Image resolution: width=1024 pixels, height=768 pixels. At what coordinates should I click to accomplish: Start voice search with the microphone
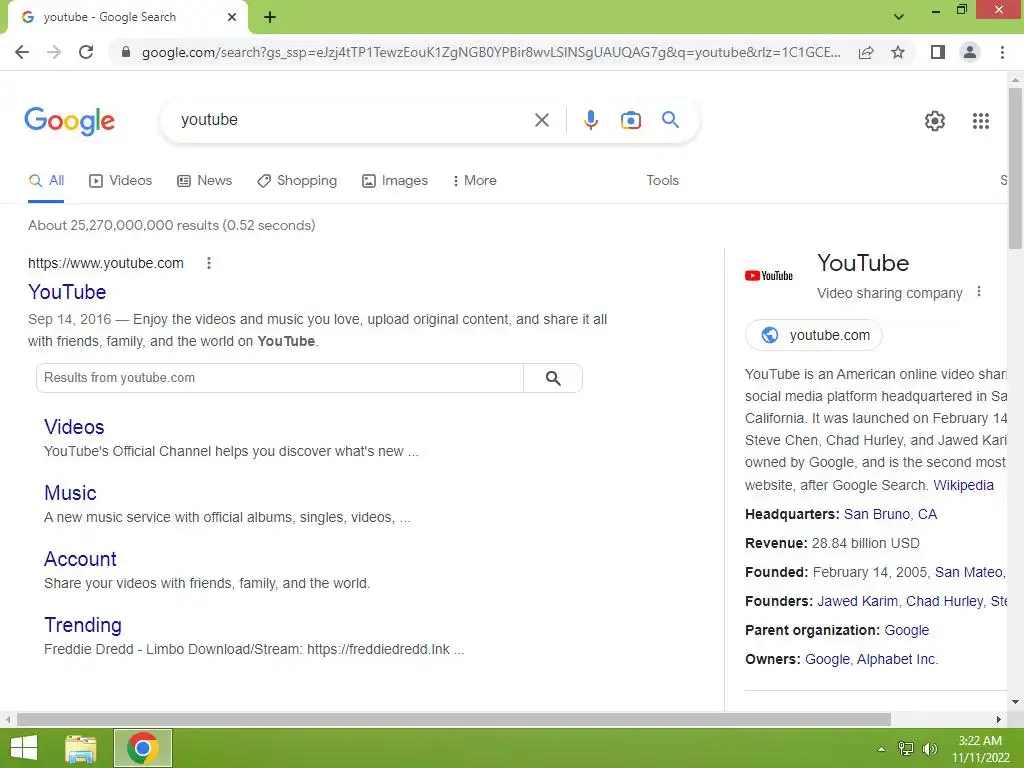click(x=590, y=120)
